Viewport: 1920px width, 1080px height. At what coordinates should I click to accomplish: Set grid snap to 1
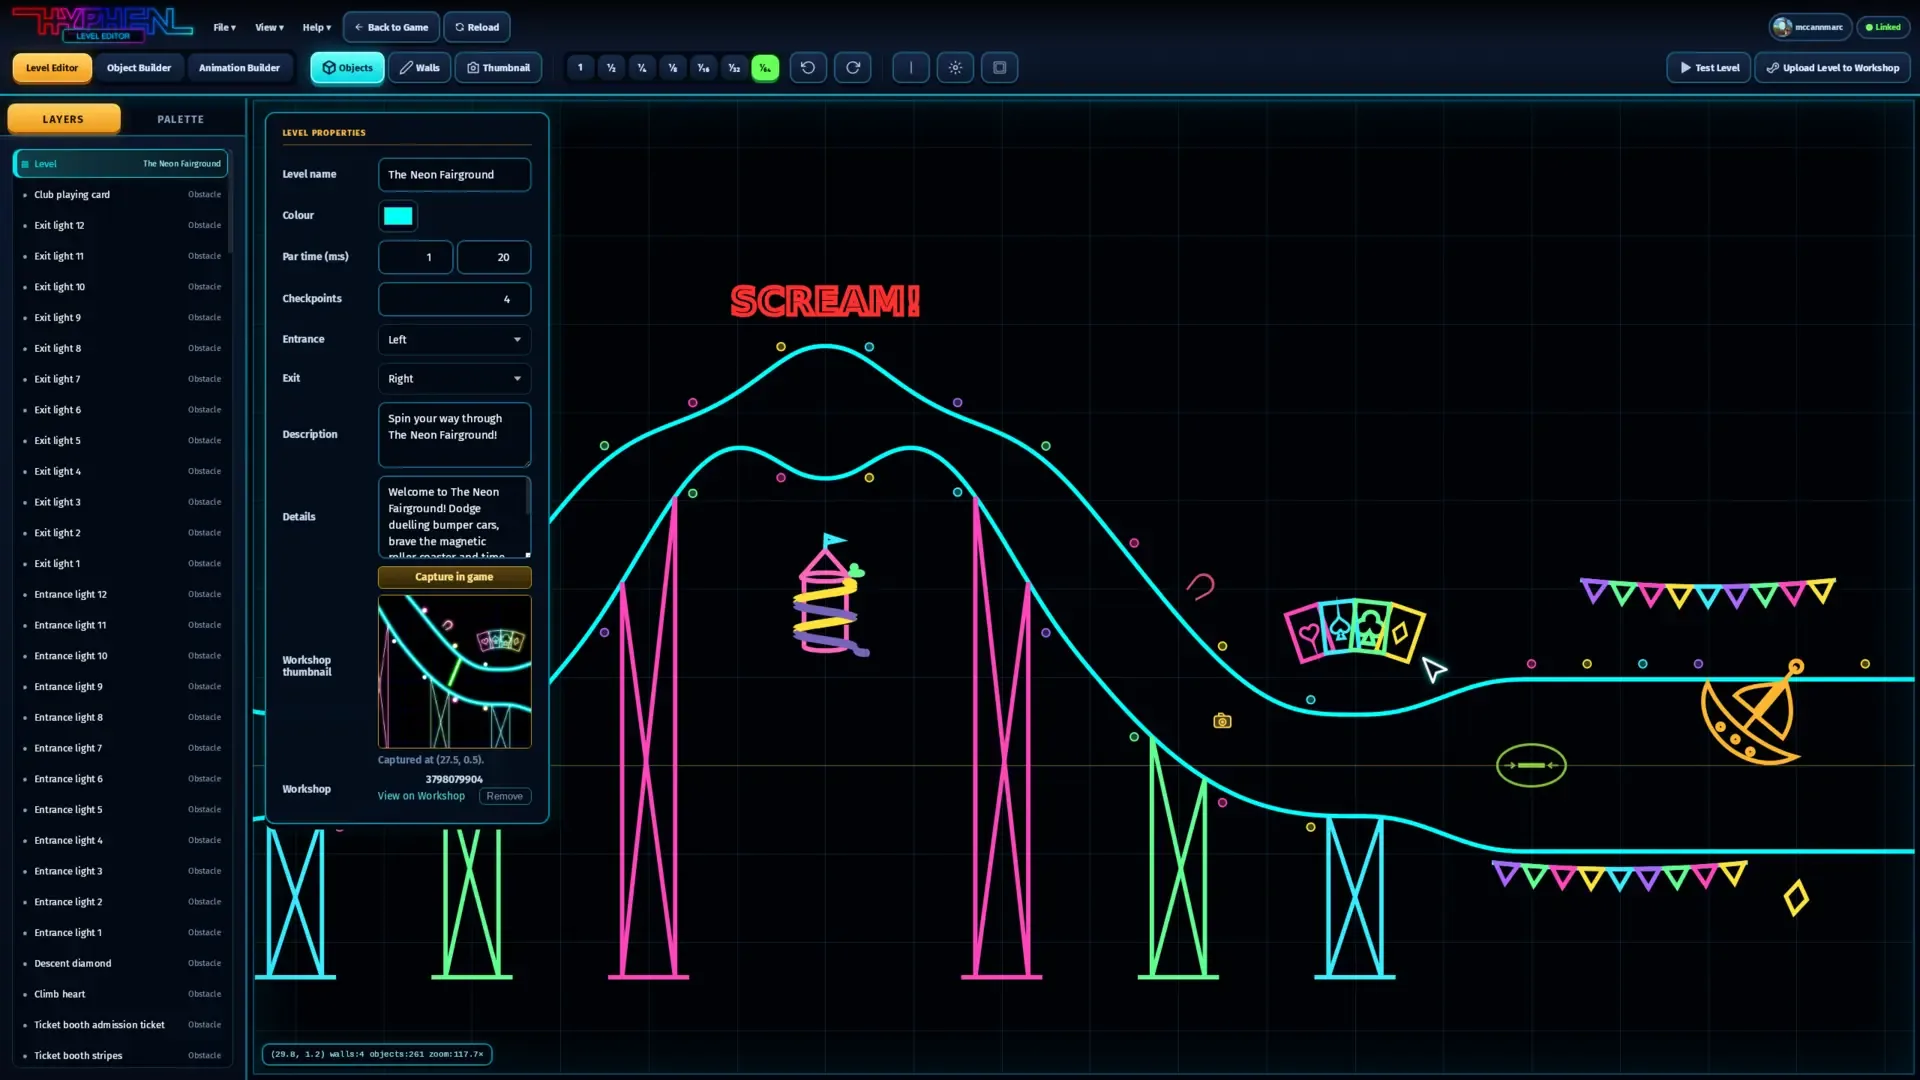(580, 68)
